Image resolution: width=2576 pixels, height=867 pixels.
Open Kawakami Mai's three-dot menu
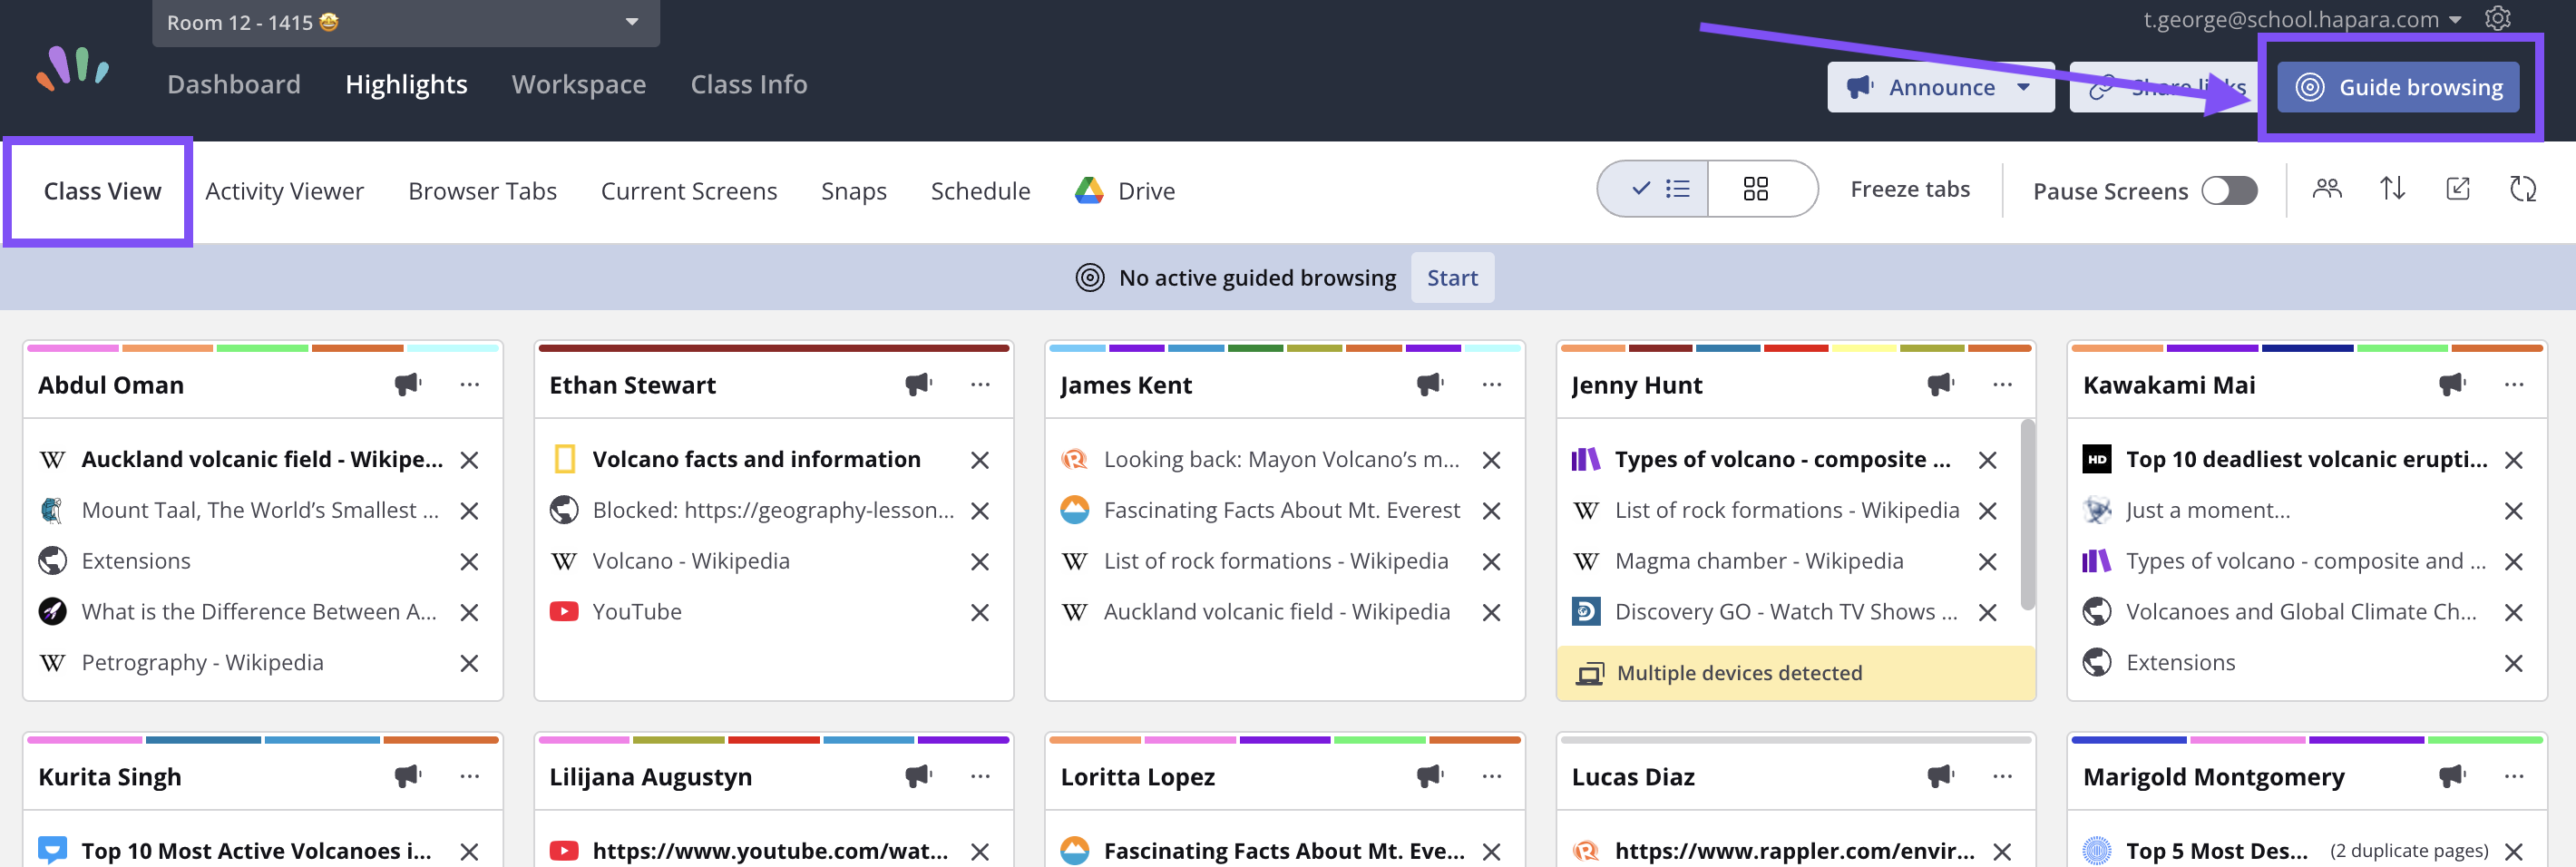tap(2514, 384)
